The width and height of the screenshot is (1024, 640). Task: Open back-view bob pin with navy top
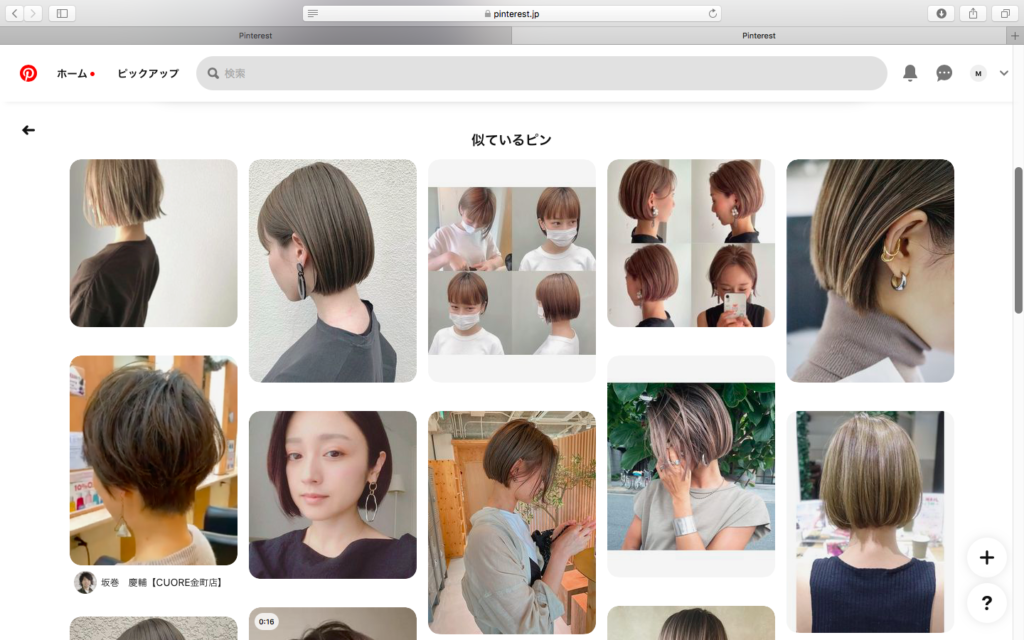click(870, 522)
